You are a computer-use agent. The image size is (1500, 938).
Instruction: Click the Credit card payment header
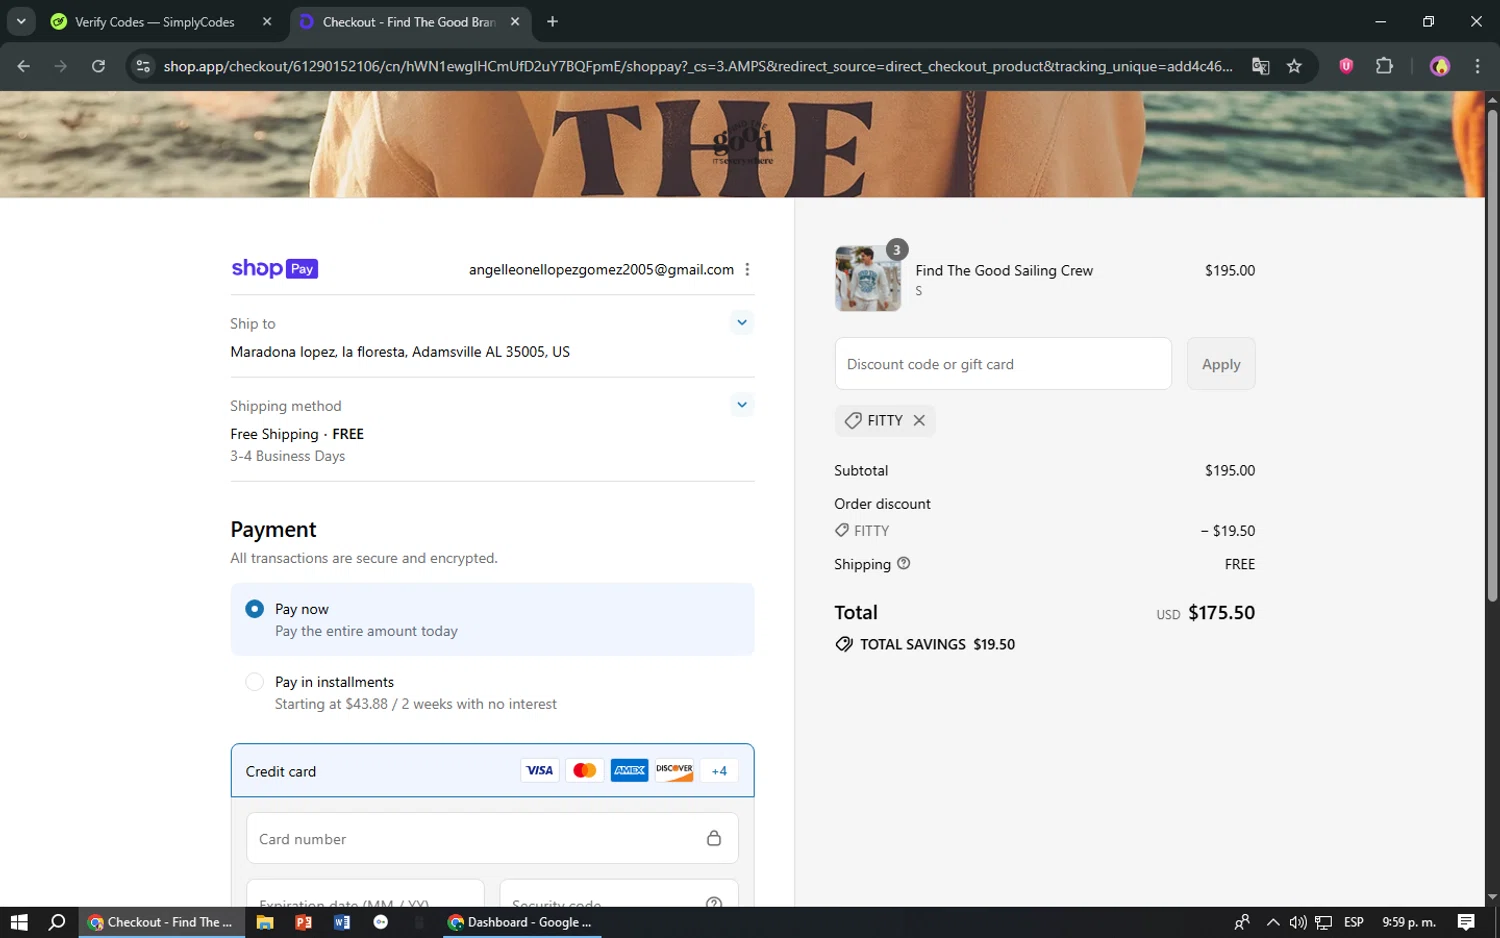[492, 771]
